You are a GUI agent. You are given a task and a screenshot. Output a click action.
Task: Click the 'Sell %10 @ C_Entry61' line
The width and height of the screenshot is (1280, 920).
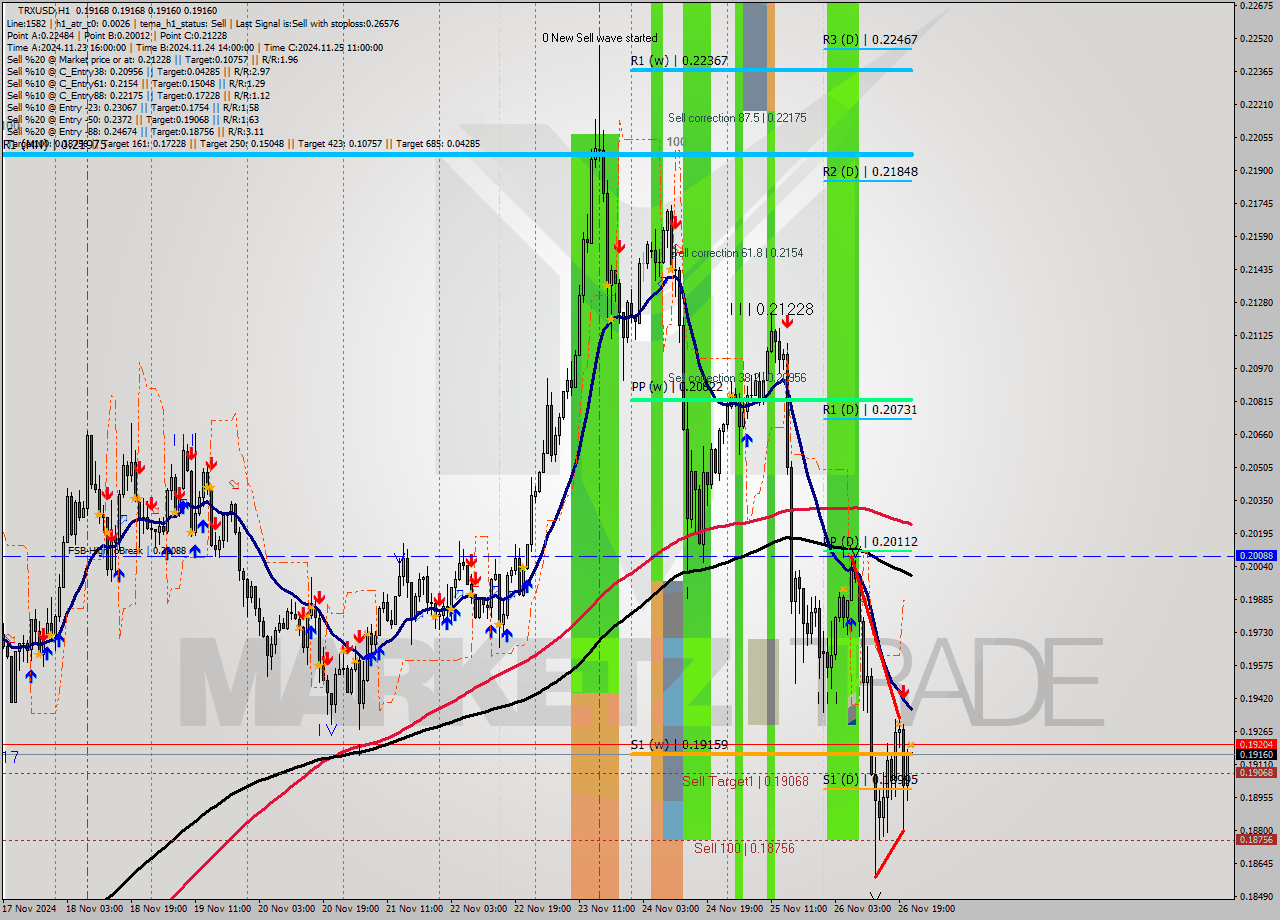135,83
